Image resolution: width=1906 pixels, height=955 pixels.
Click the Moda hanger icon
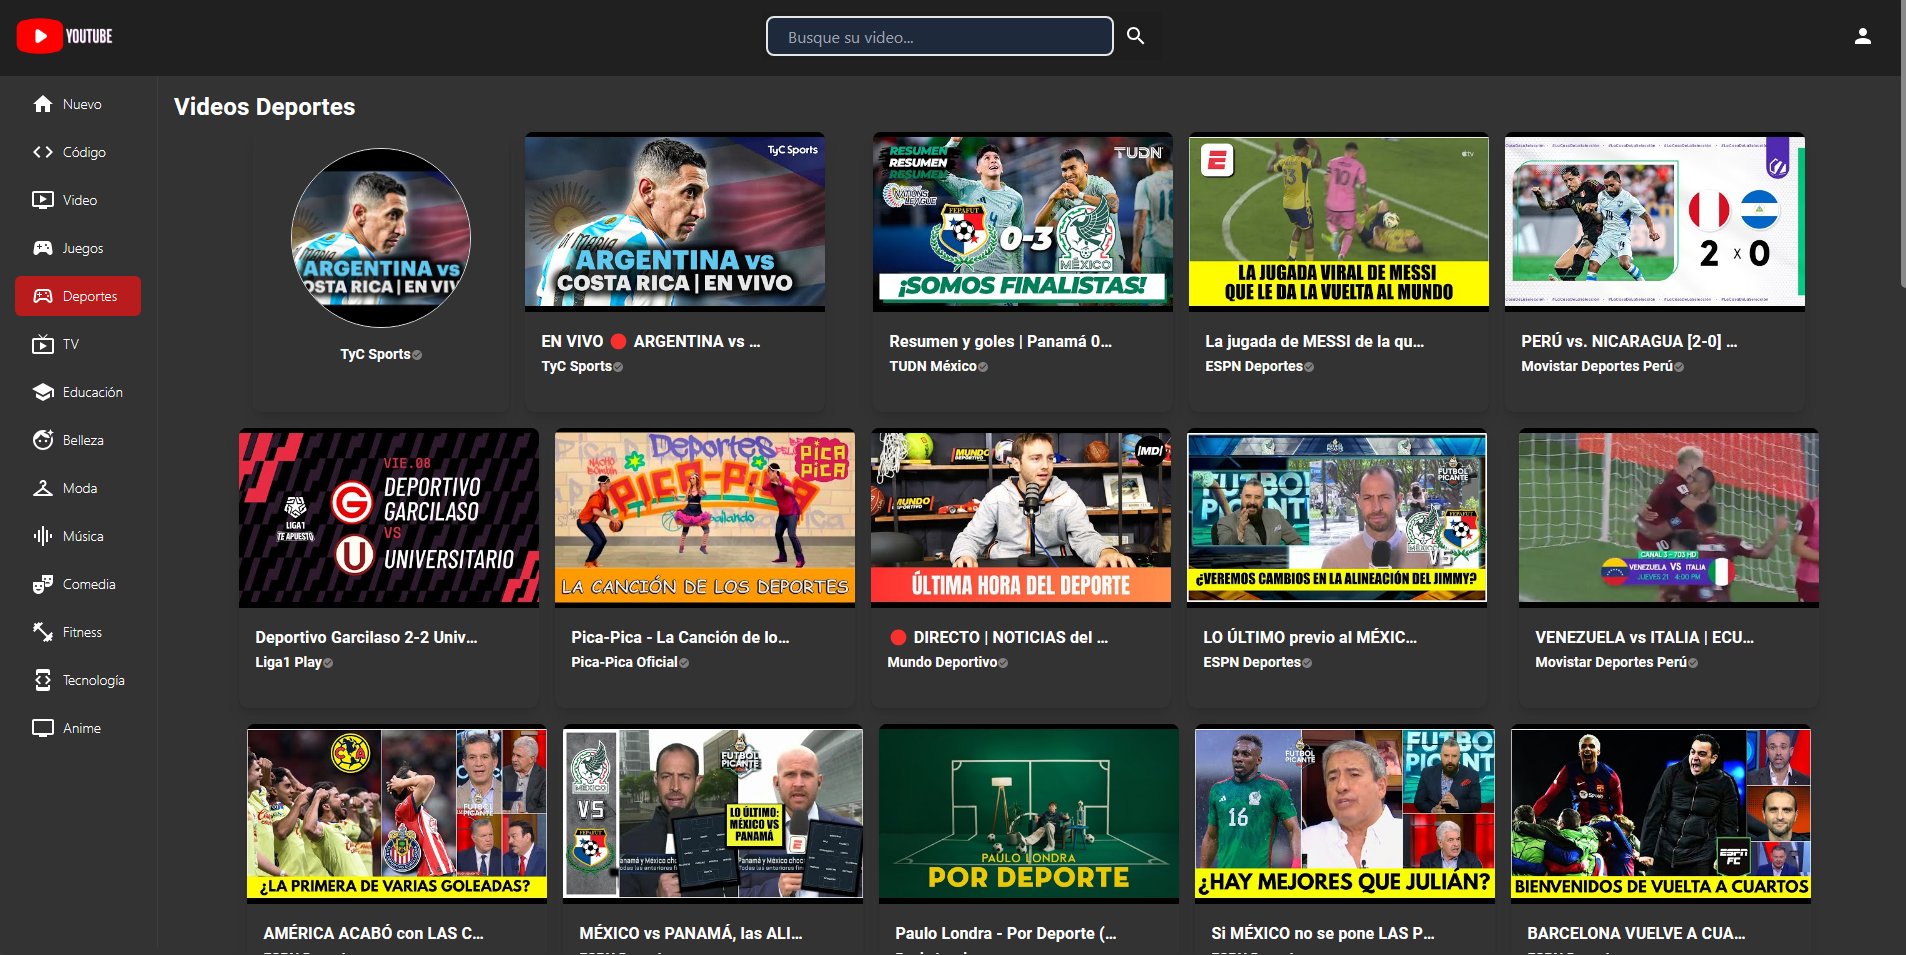(43, 488)
